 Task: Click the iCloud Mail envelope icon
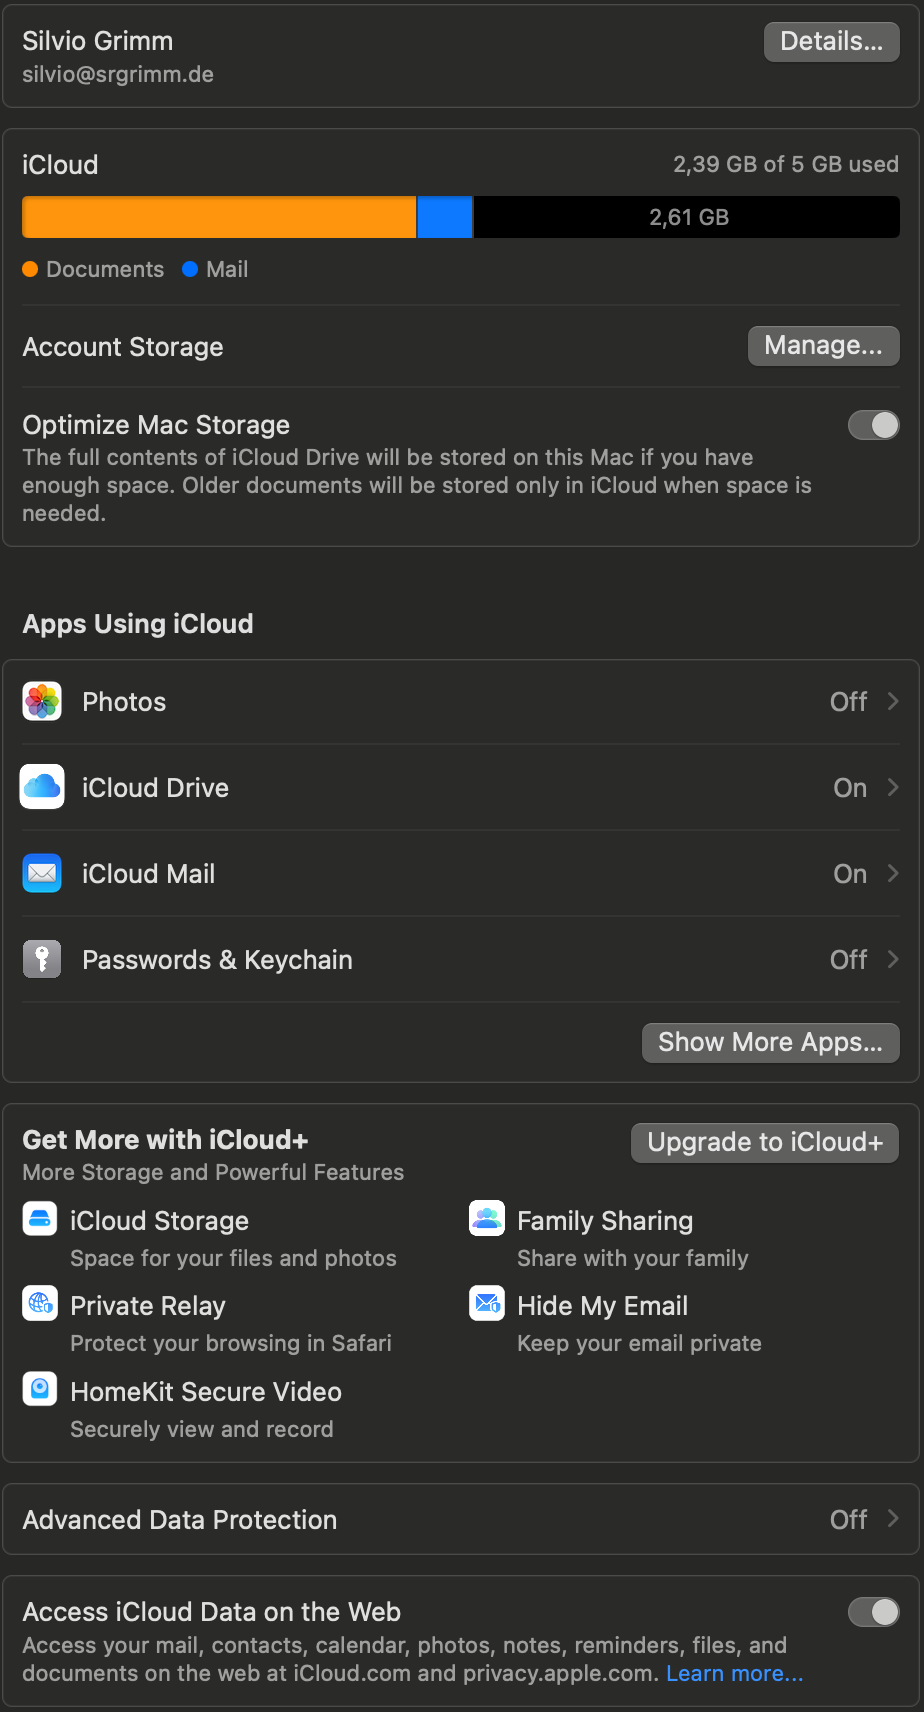(x=42, y=873)
